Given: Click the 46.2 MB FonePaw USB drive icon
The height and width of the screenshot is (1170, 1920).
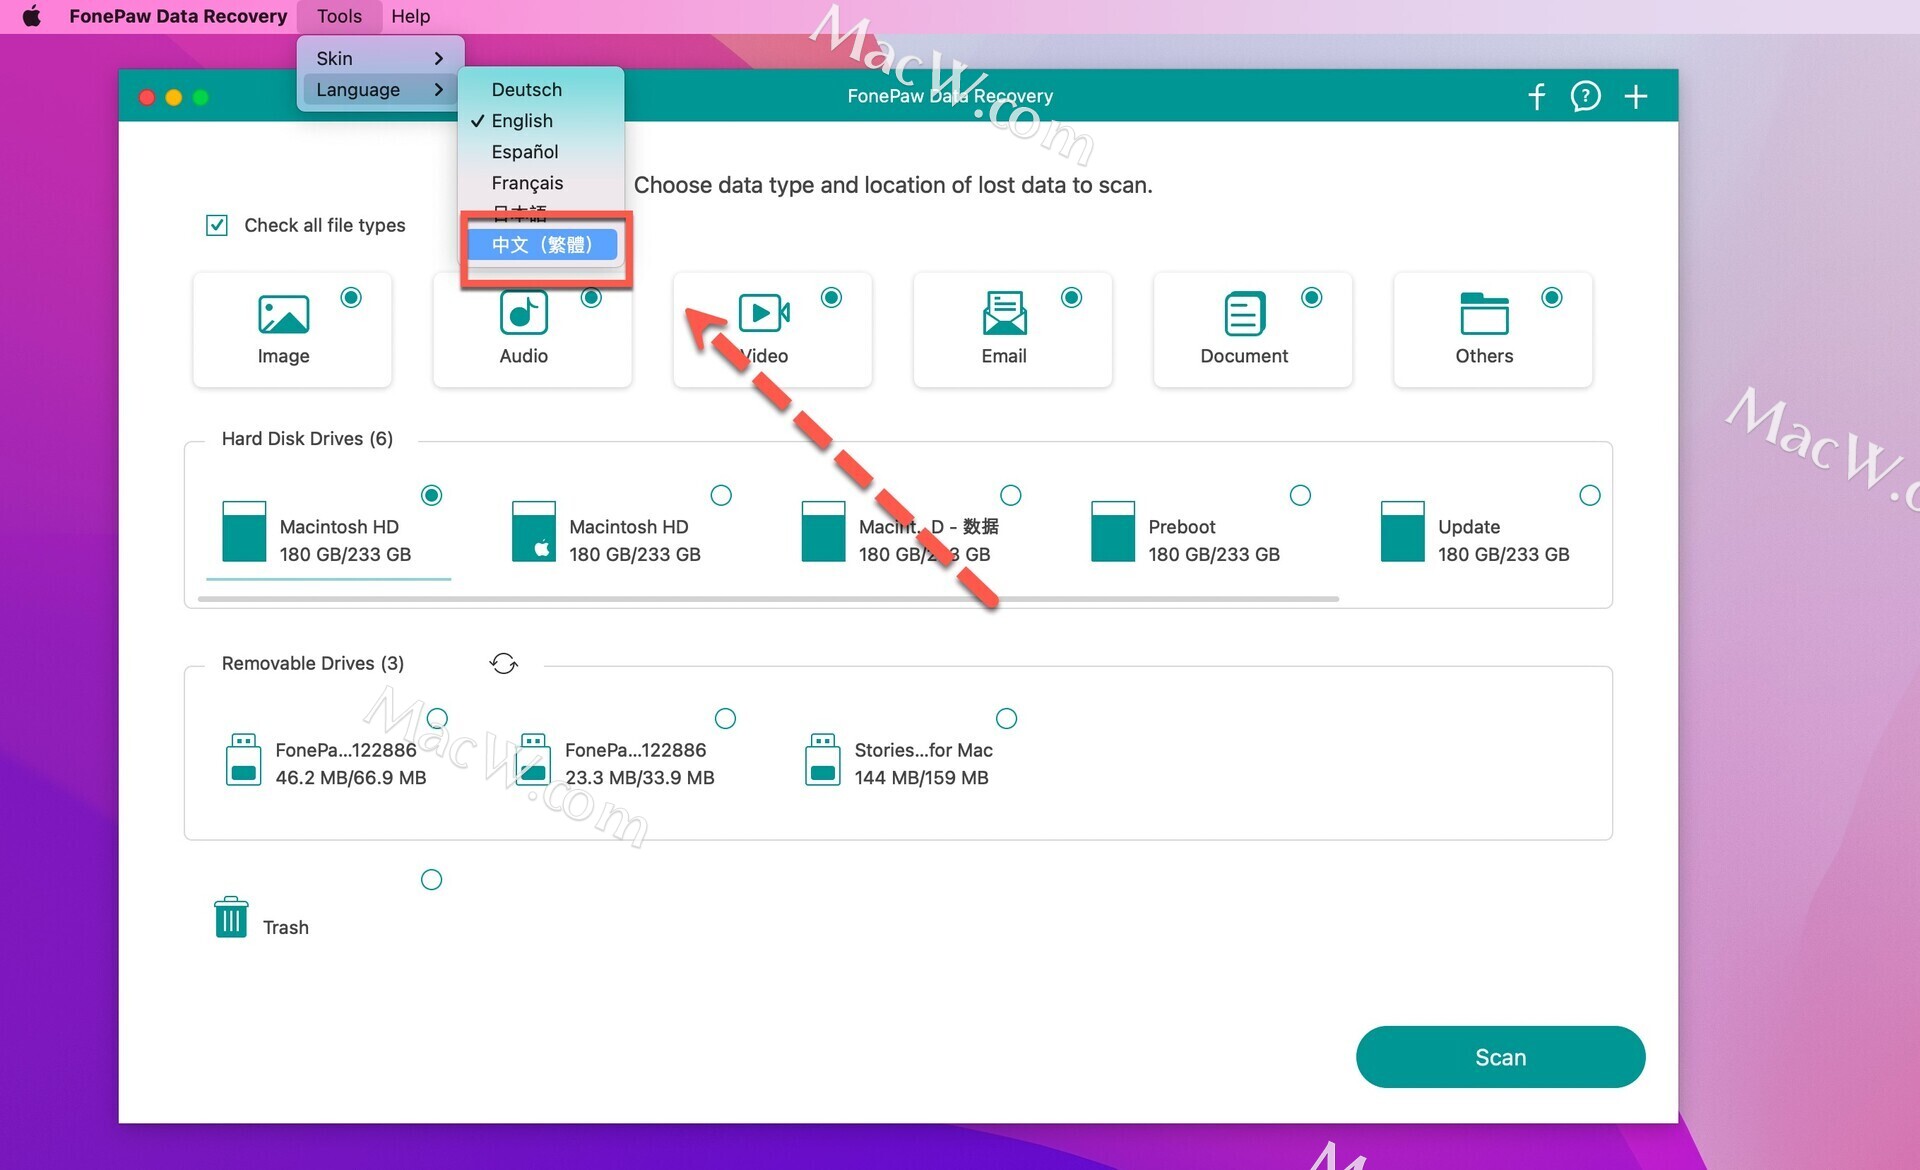Looking at the screenshot, I should click(243, 759).
